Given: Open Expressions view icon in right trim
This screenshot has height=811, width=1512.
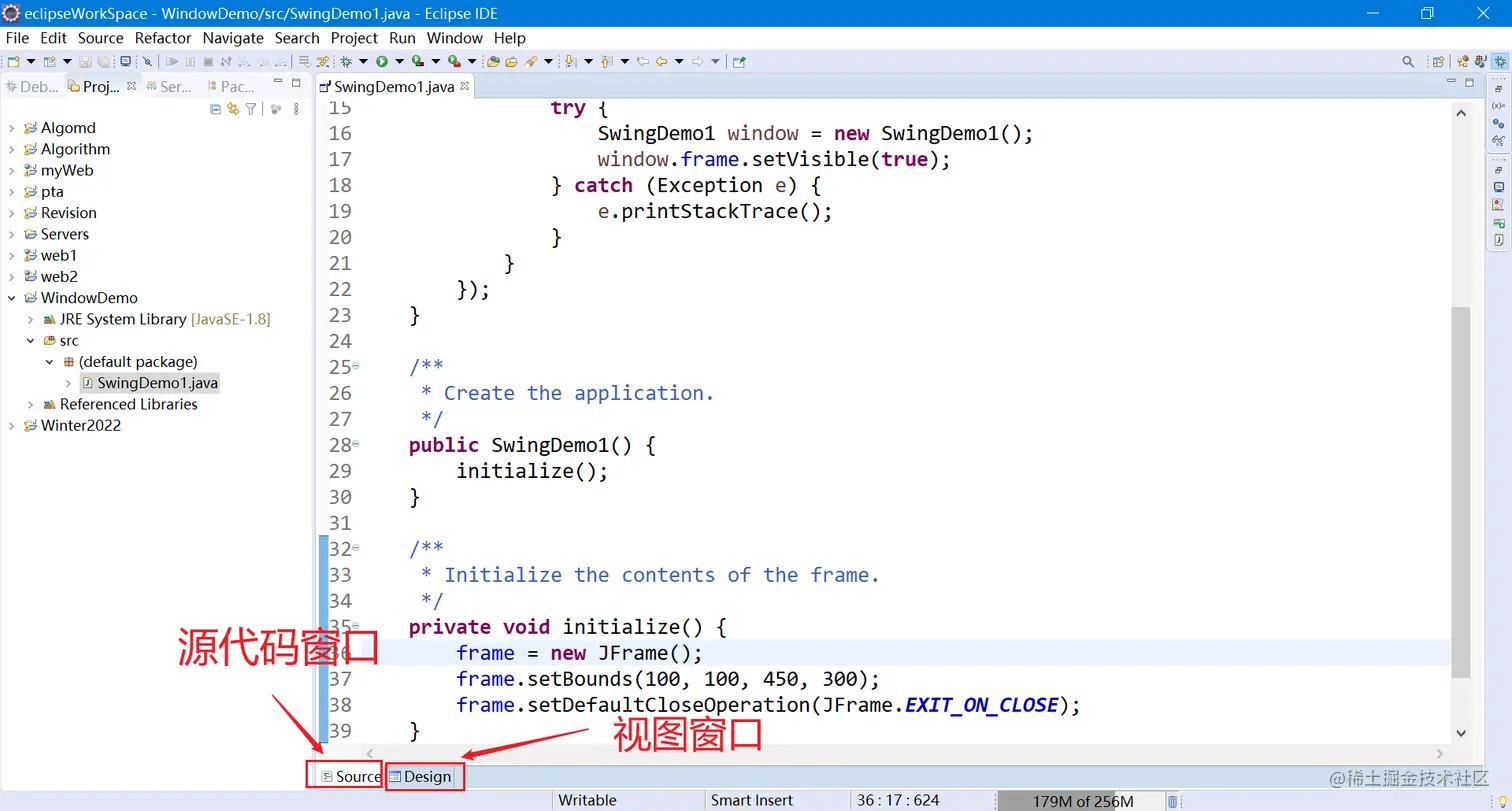Looking at the screenshot, I should point(1498,141).
